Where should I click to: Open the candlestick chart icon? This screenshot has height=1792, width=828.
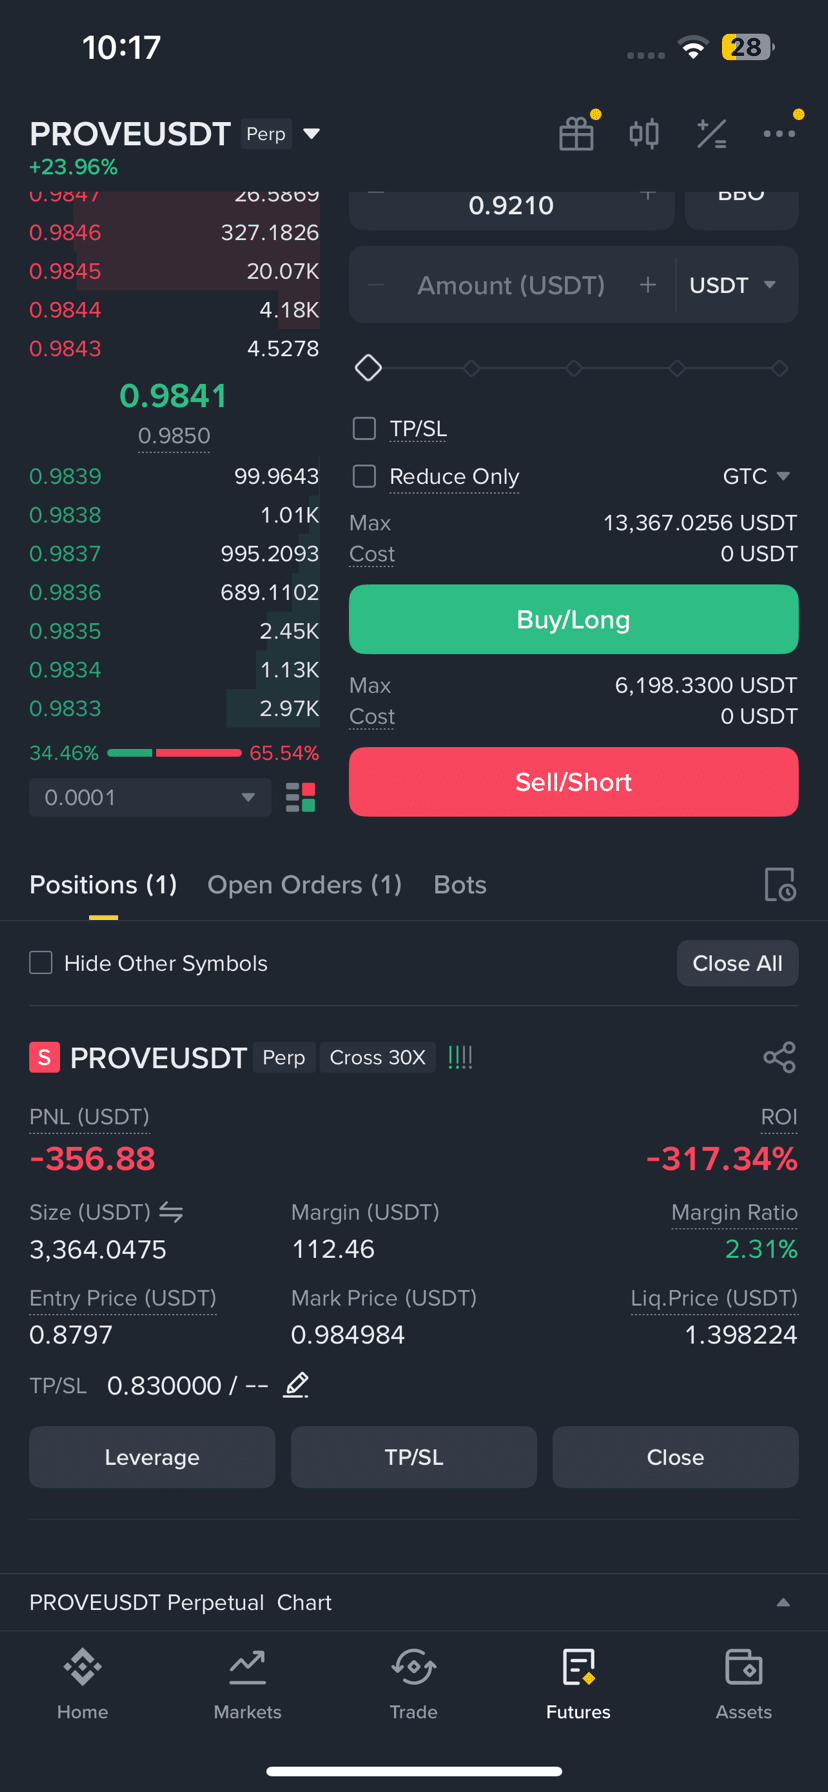[644, 133]
